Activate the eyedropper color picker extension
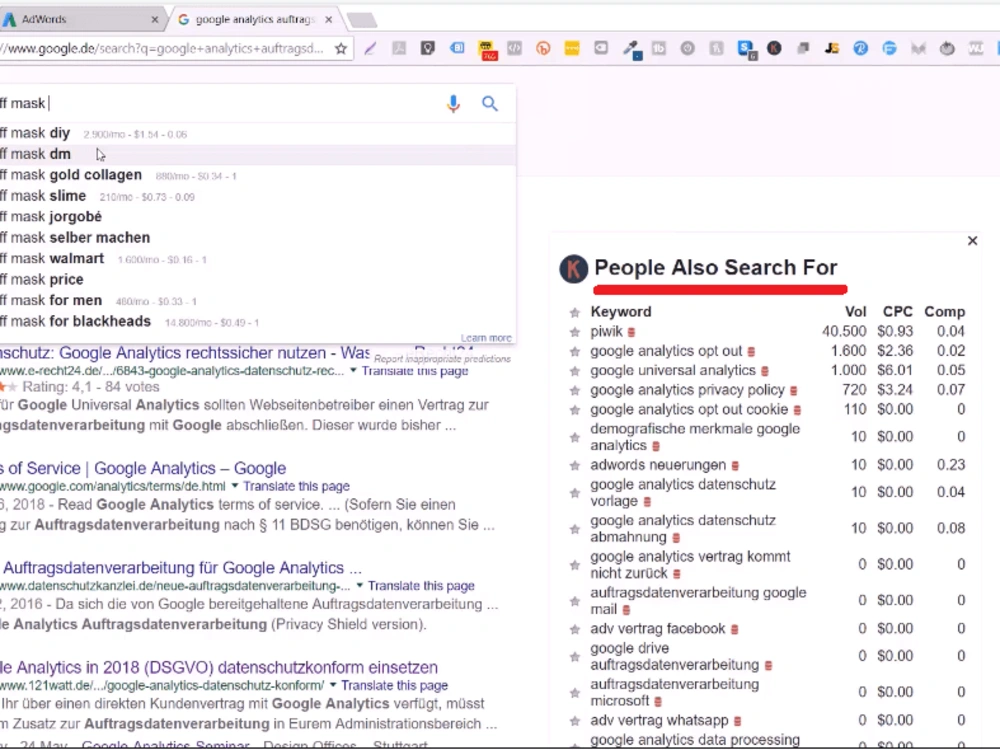Screen dimensions: 1000x750 pyautogui.click(x=632, y=49)
